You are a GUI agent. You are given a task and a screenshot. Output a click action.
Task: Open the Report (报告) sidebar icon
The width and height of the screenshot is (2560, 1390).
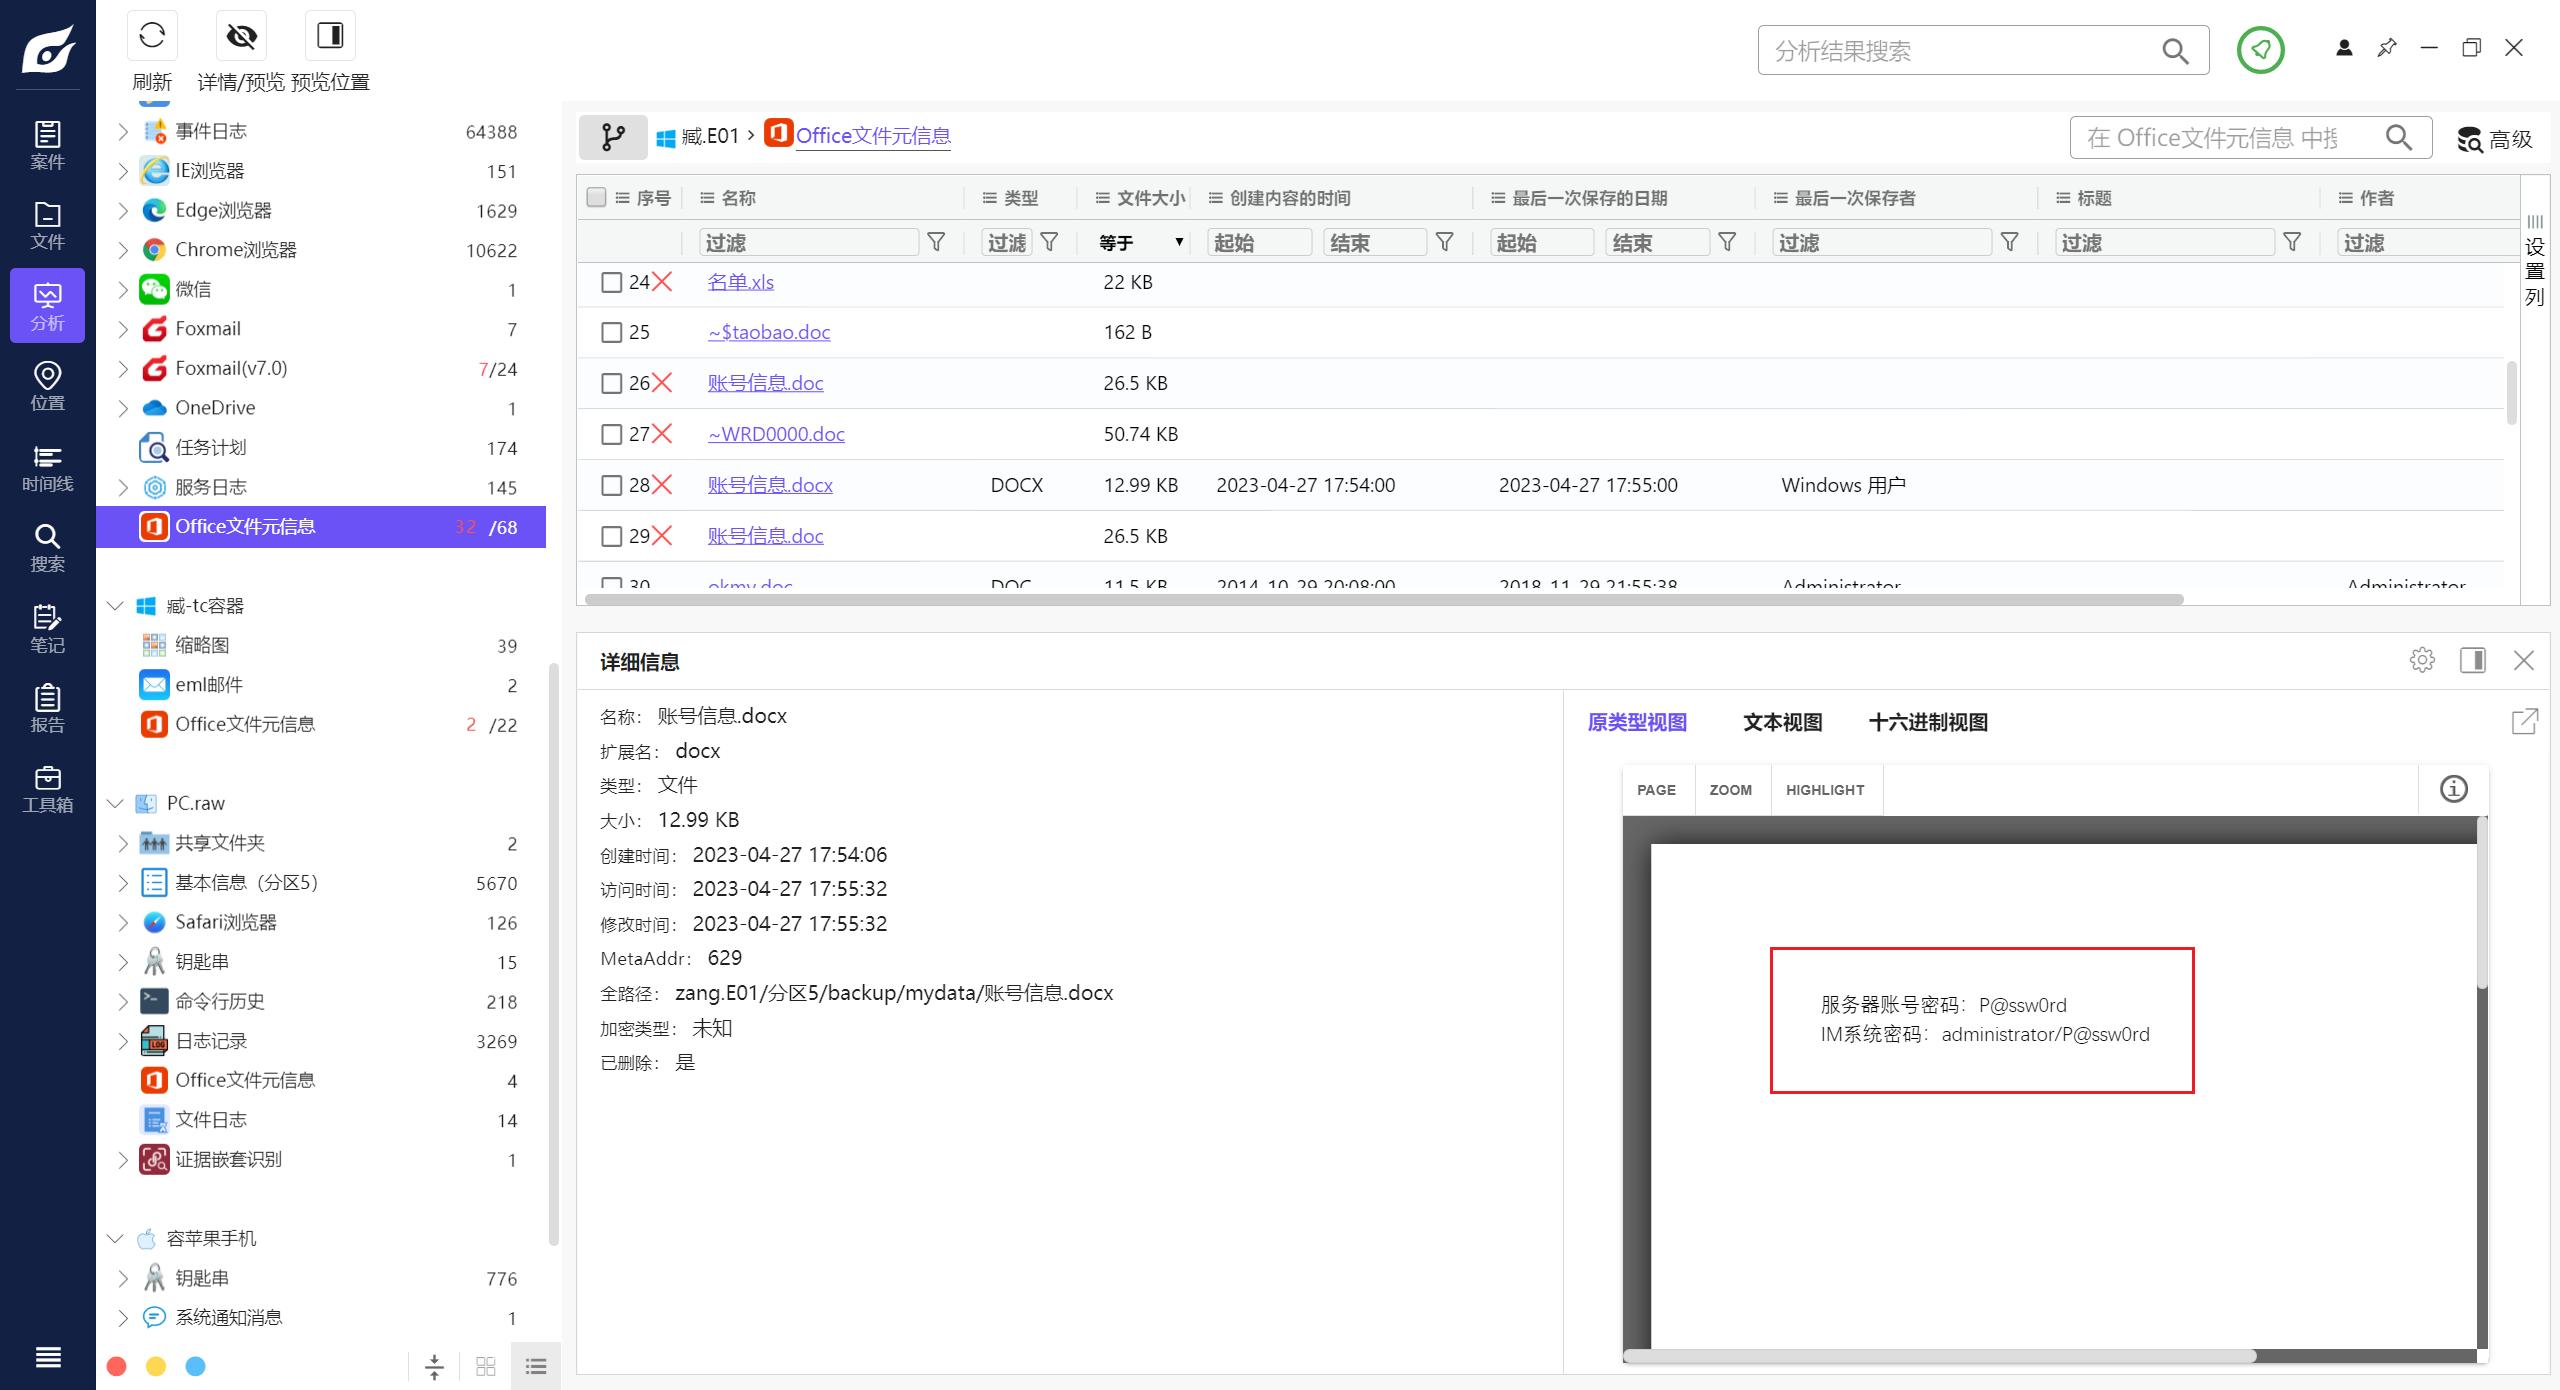47,708
